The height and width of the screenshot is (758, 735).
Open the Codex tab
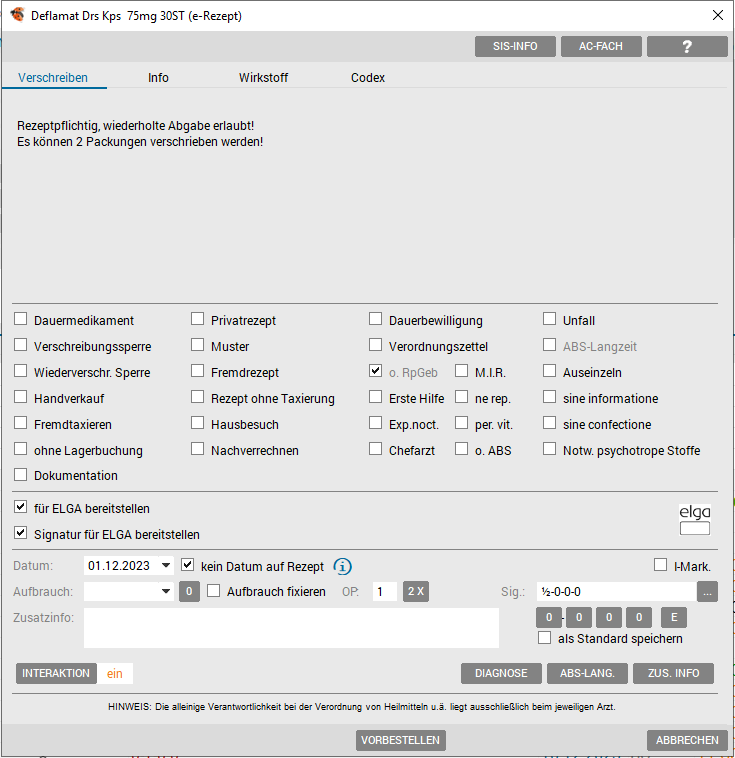[x=368, y=77]
